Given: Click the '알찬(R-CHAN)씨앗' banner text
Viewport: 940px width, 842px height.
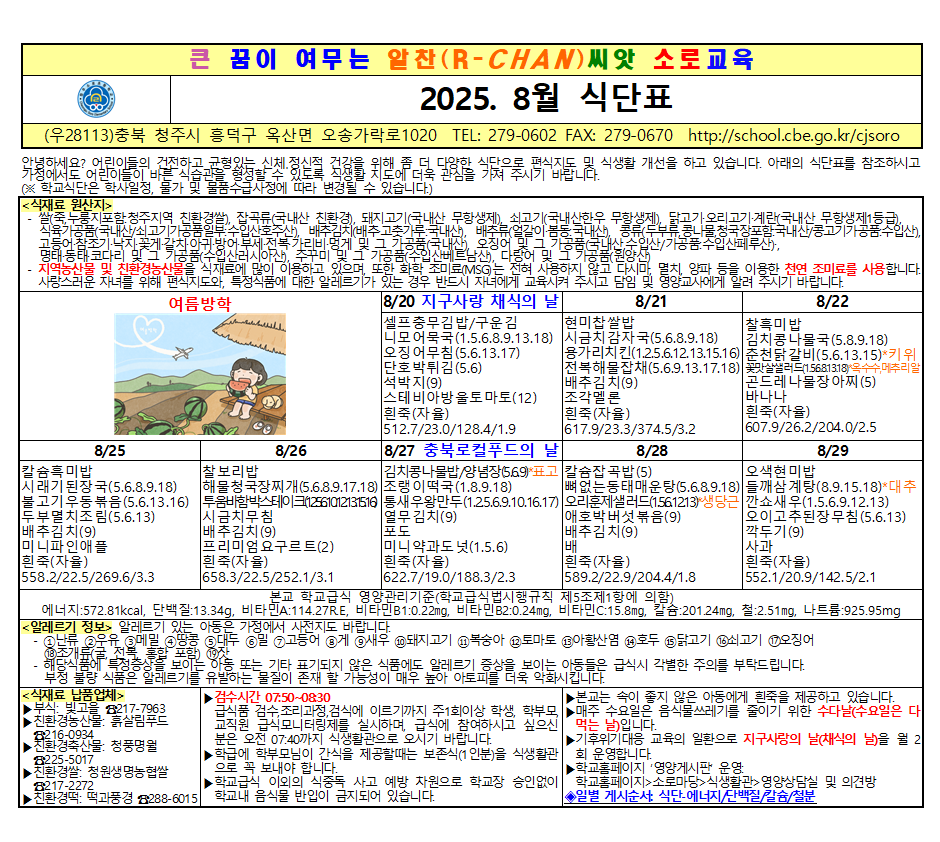Looking at the screenshot, I should [511, 59].
